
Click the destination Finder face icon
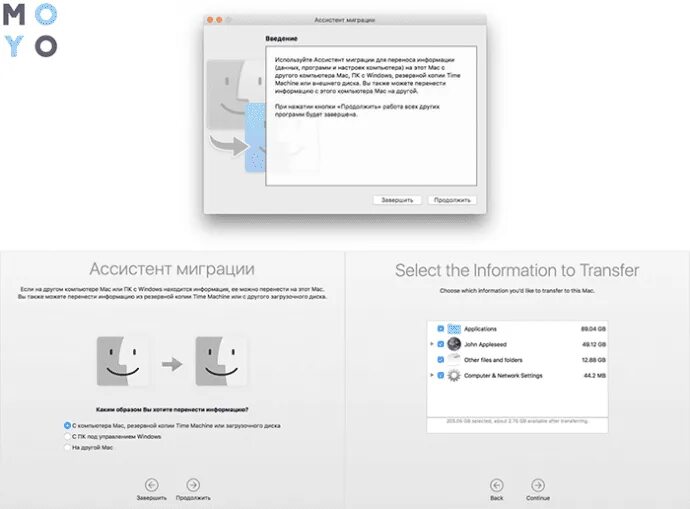[221, 361]
